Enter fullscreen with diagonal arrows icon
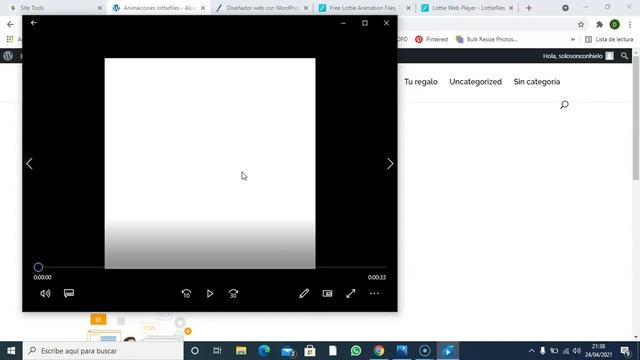This screenshot has width=640, height=360. (x=351, y=293)
